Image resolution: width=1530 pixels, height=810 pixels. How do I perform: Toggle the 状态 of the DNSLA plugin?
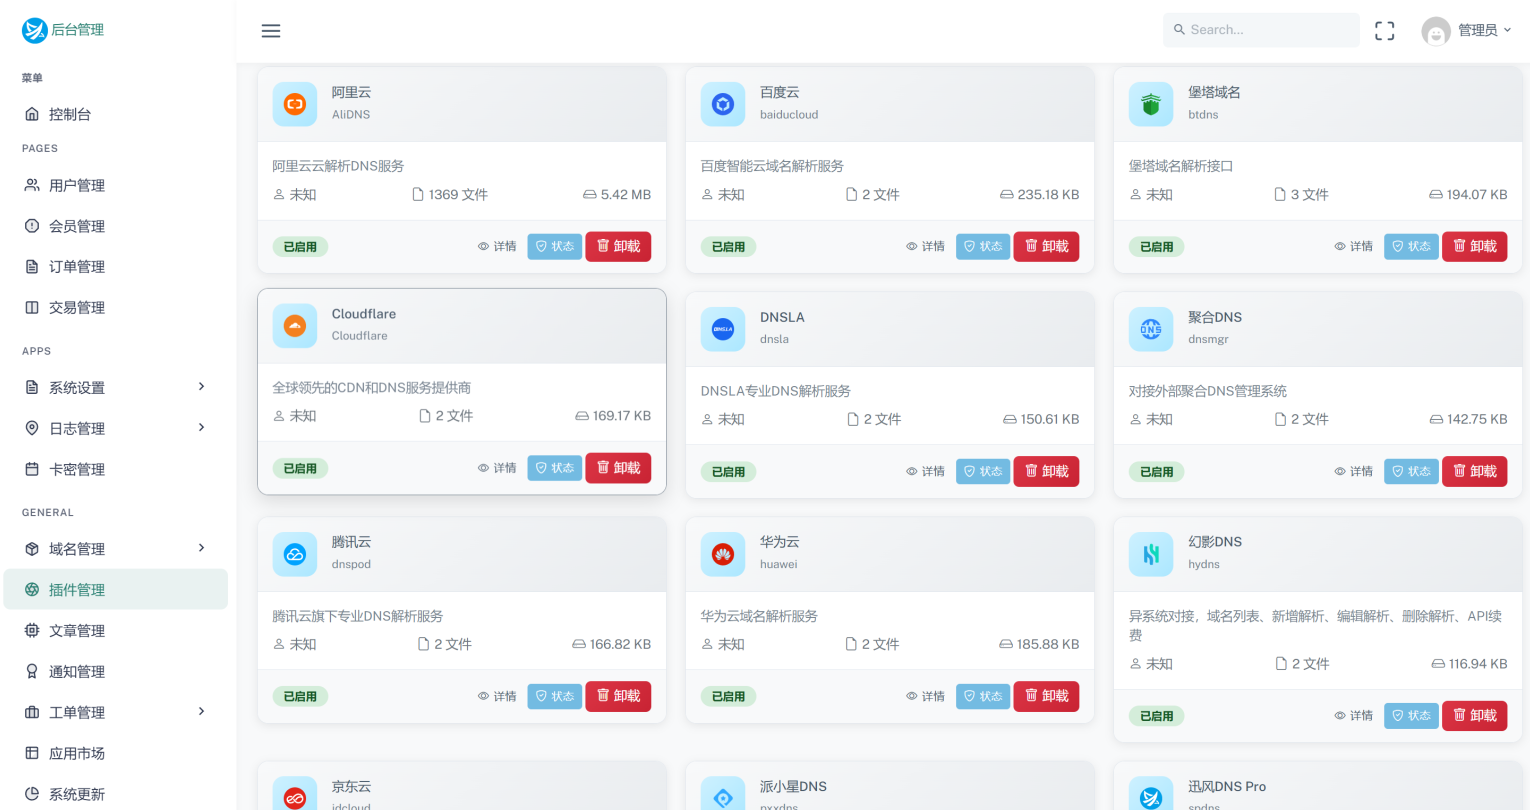pos(982,471)
